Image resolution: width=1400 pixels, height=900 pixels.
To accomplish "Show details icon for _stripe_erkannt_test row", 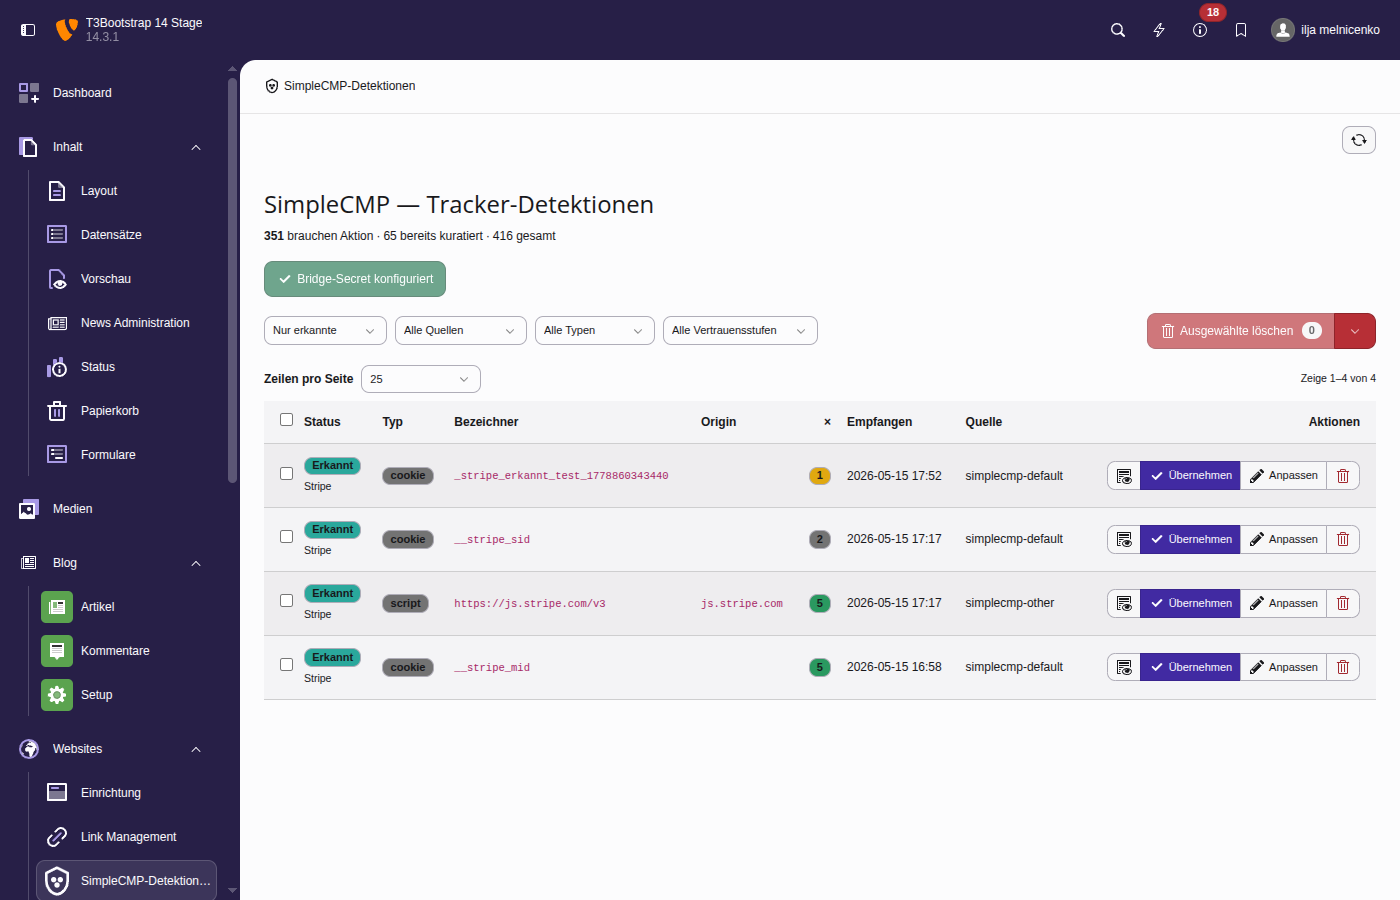I will 1124,476.
